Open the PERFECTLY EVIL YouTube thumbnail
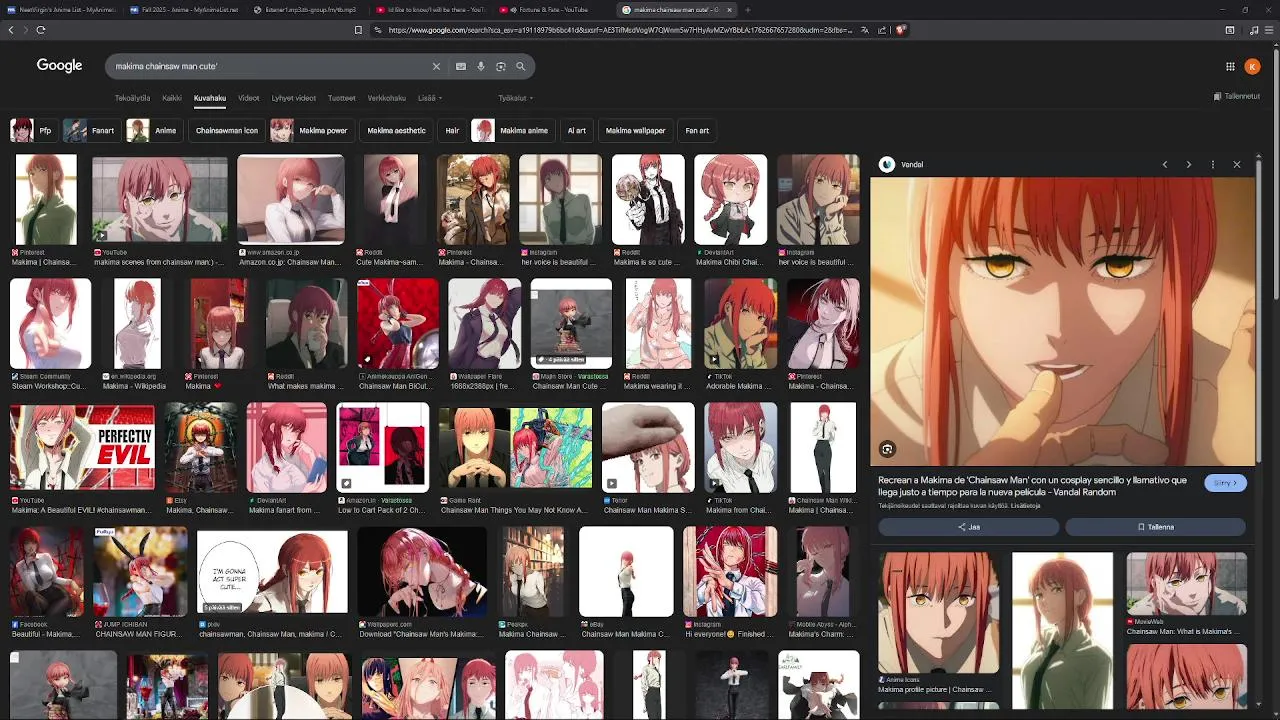The image size is (1280, 720). pos(82,447)
